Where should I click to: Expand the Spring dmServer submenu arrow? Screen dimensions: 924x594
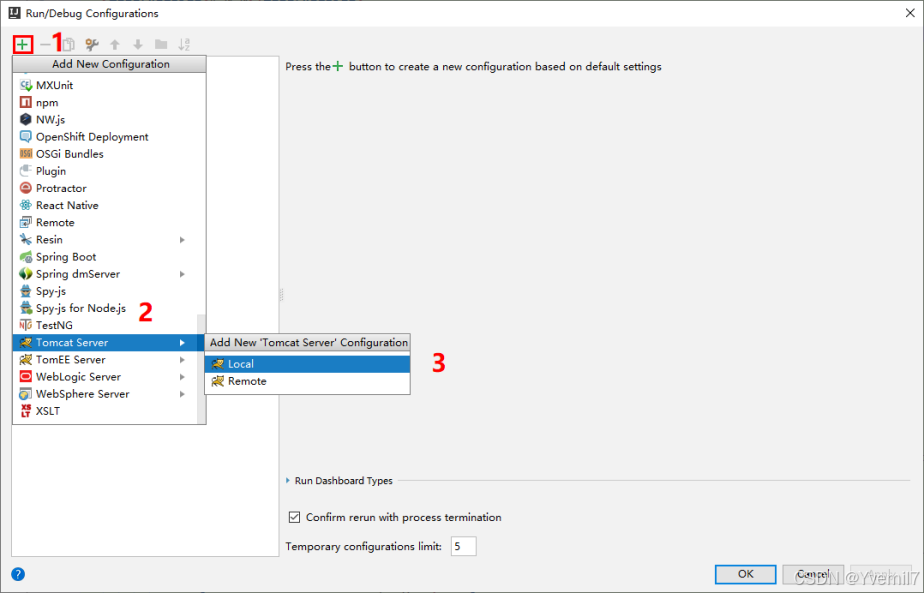(x=182, y=274)
